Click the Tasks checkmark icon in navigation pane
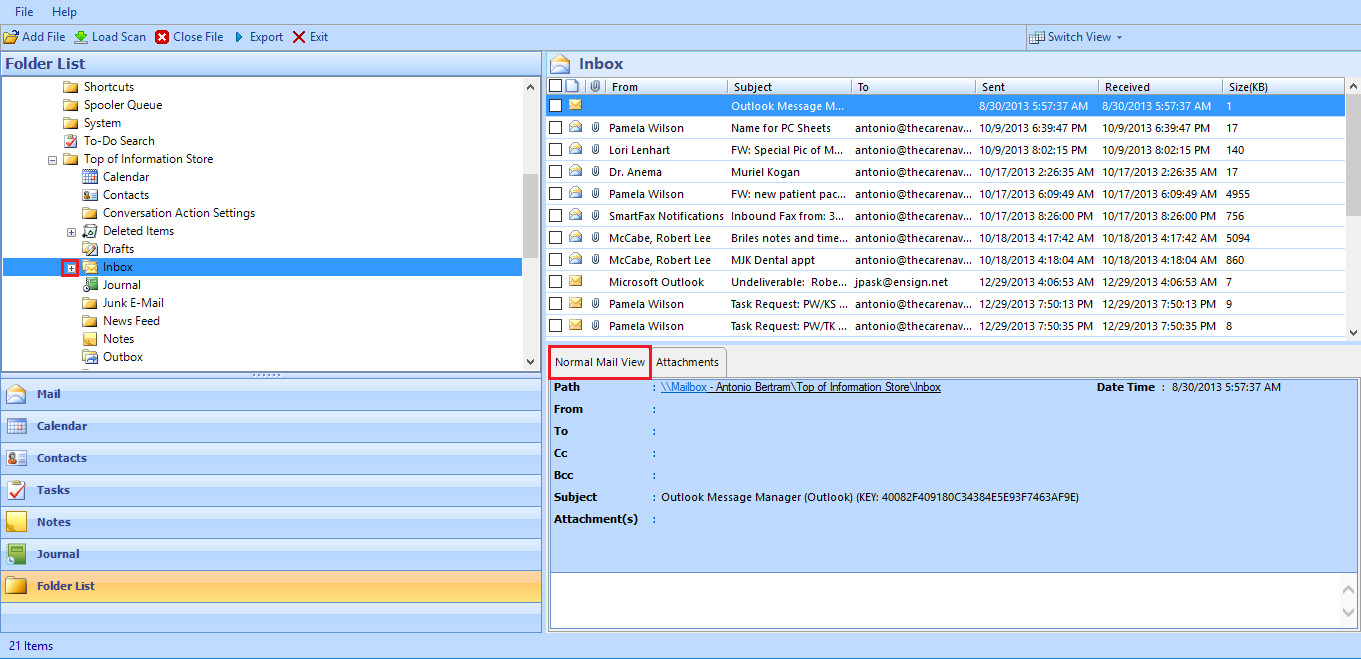This screenshot has height=659, width=1361. coord(16,490)
